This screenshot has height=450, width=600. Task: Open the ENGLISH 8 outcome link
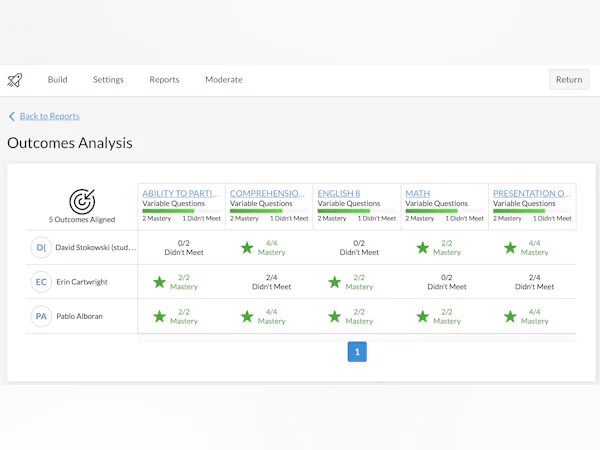pos(339,193)
